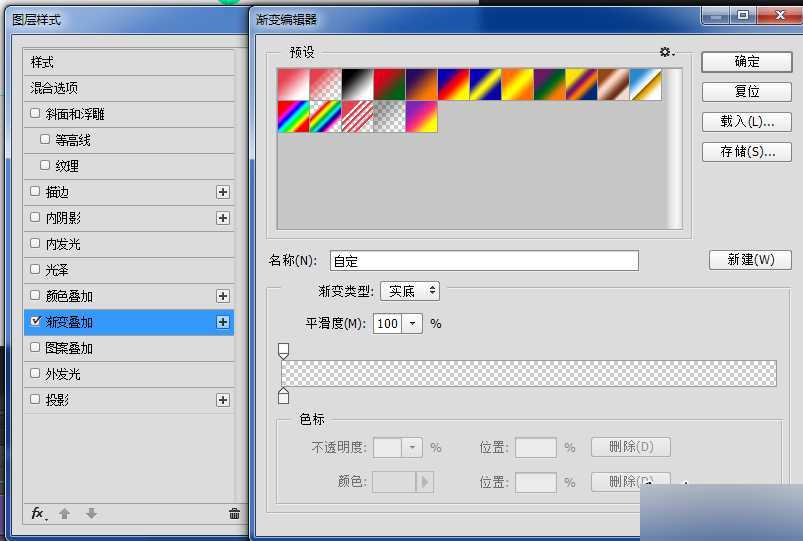Click the move effect down arrow
803x541 pixels.
(91, 513)
